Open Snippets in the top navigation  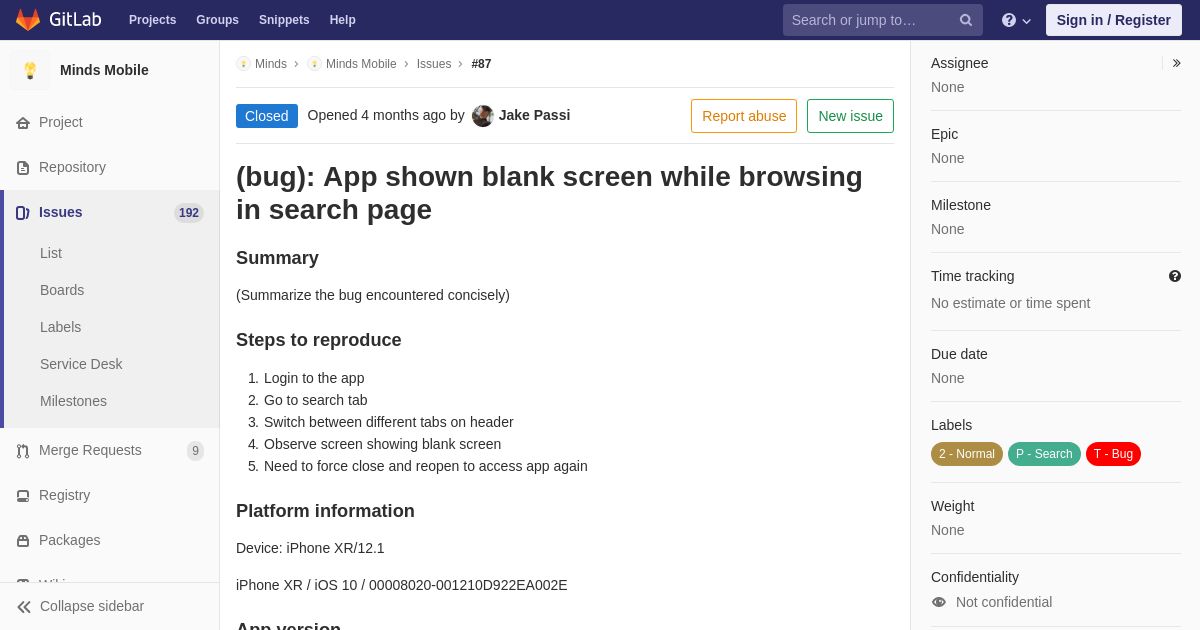tap(284, 20)
